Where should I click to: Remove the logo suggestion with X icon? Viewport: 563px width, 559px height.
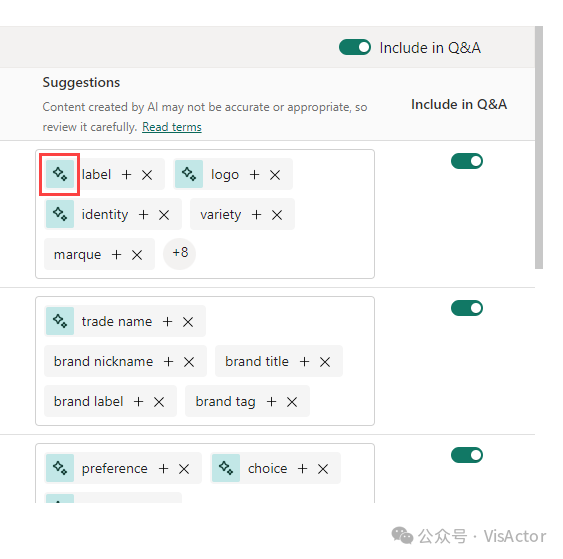(x=275, y=175)
